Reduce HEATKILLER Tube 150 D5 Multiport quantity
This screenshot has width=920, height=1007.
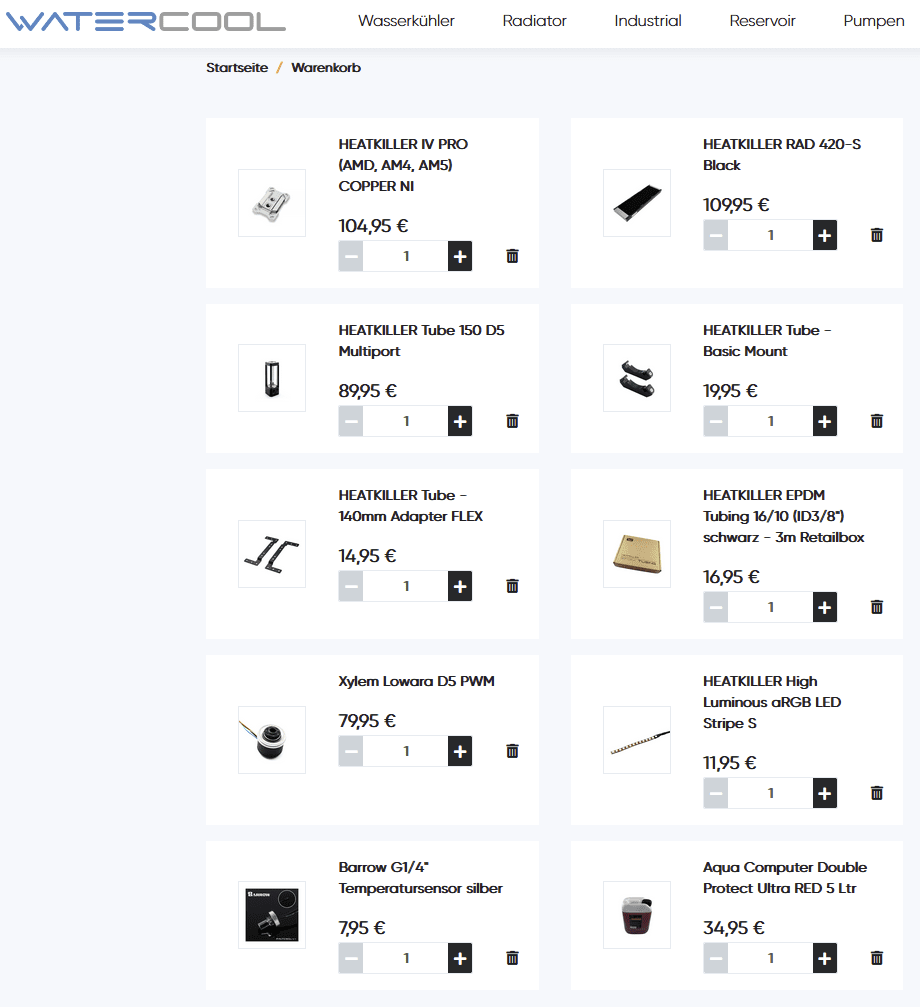[351, 421]
